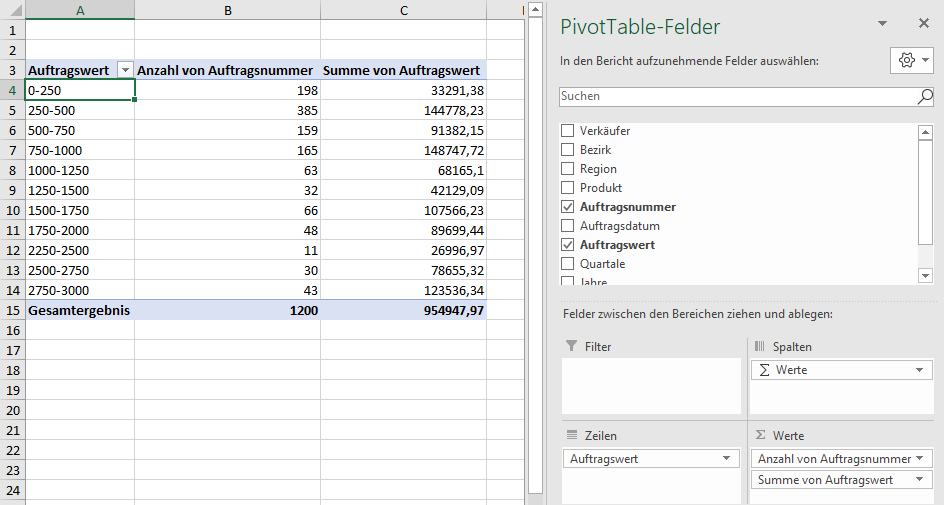944x505 pixels.
Task: Open the gear tools menu in PivotTable-Felder
Action: coord(911,60)
